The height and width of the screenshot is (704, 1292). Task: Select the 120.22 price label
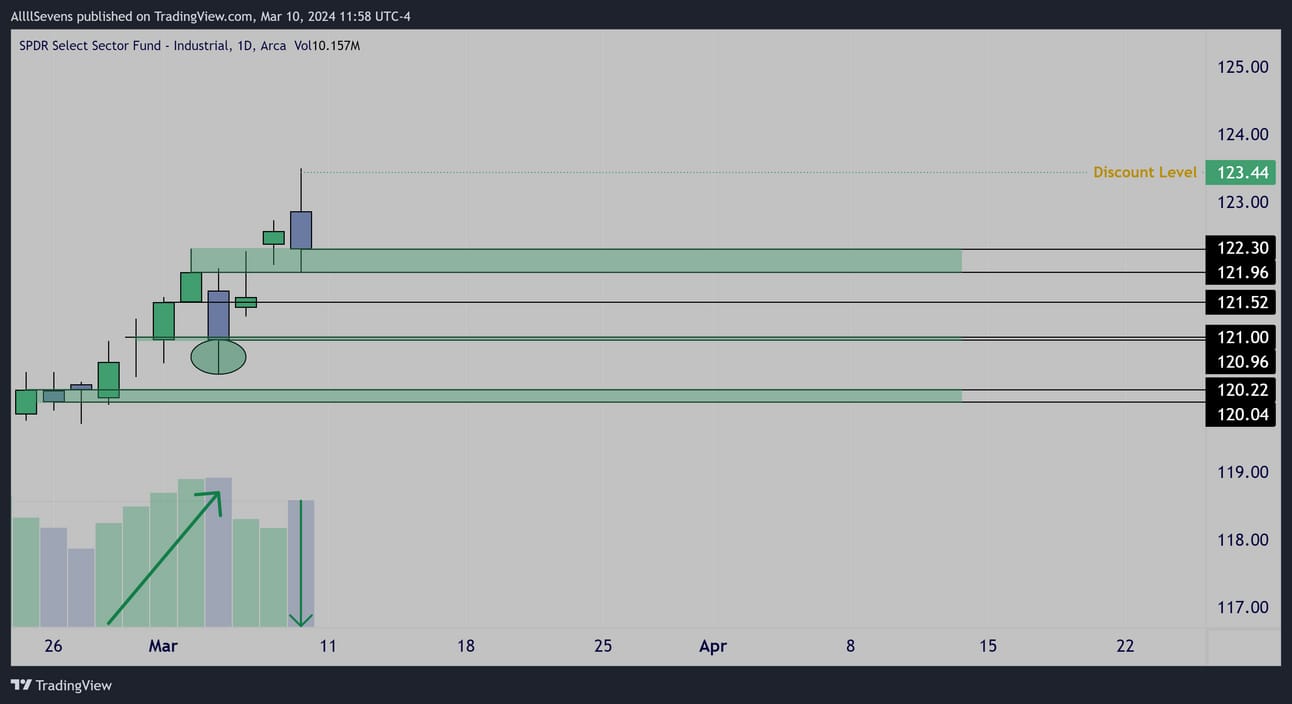(1241, 390)
